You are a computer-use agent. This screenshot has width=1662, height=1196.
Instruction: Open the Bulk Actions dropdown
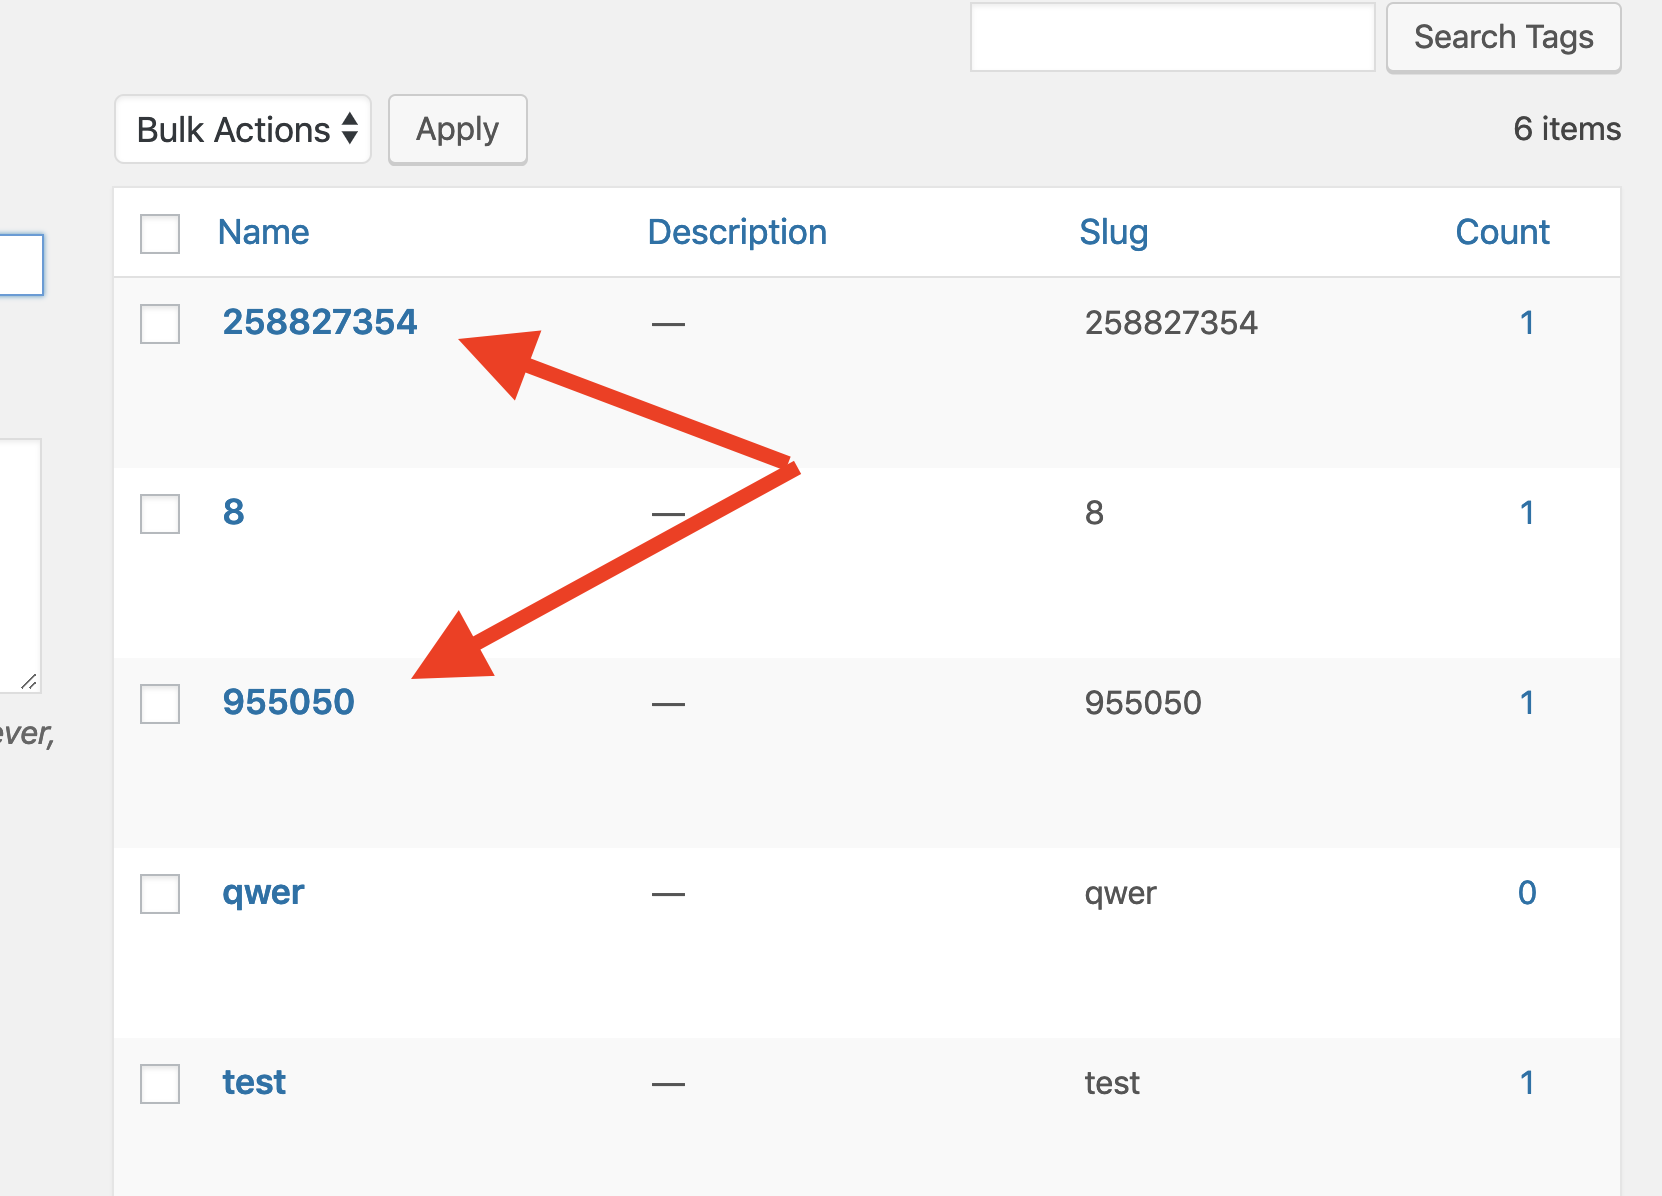click(x=243, y=129)
